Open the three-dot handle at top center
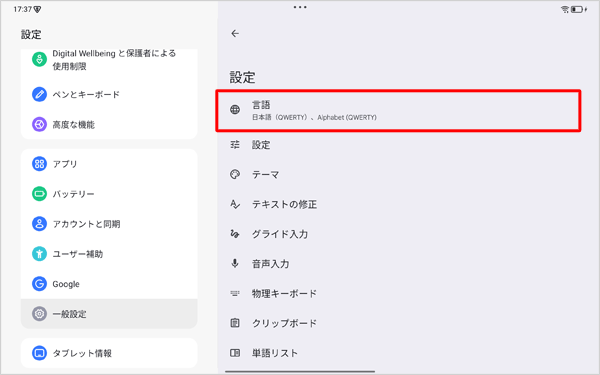The height and width of the screenshot is (375, 600). point(300,7)
